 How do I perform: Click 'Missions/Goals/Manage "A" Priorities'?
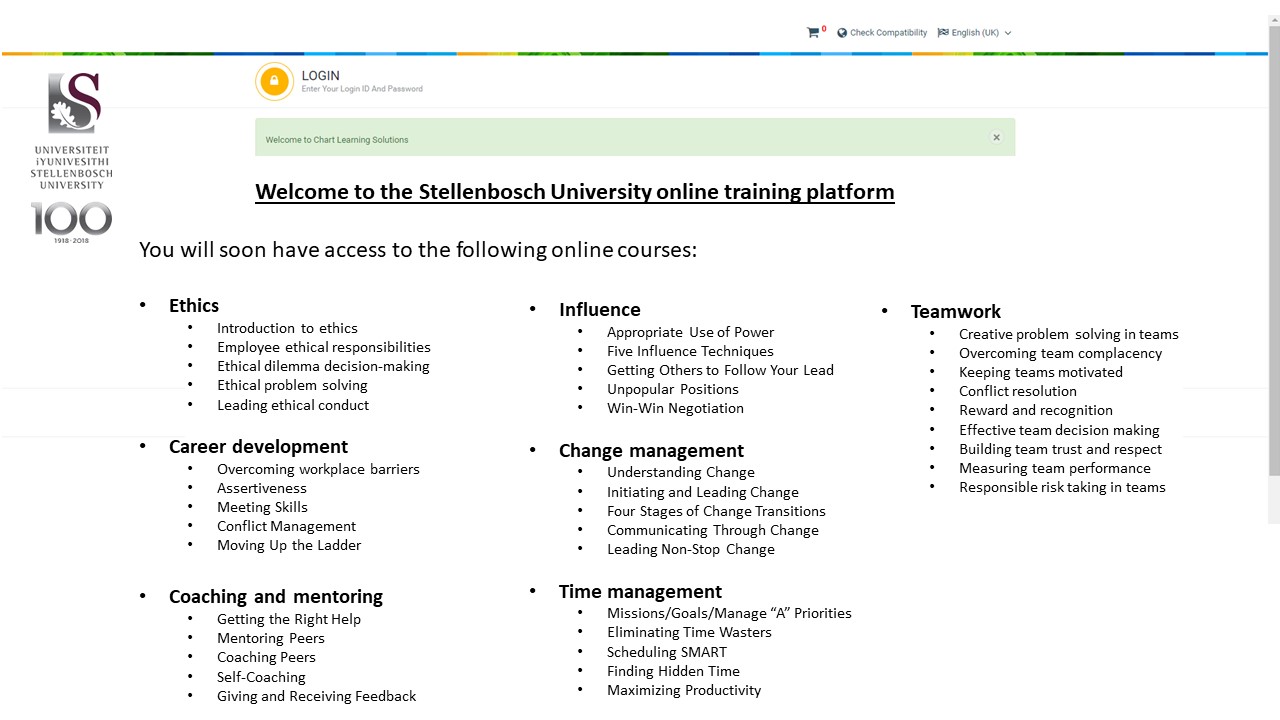coord(729,613)
